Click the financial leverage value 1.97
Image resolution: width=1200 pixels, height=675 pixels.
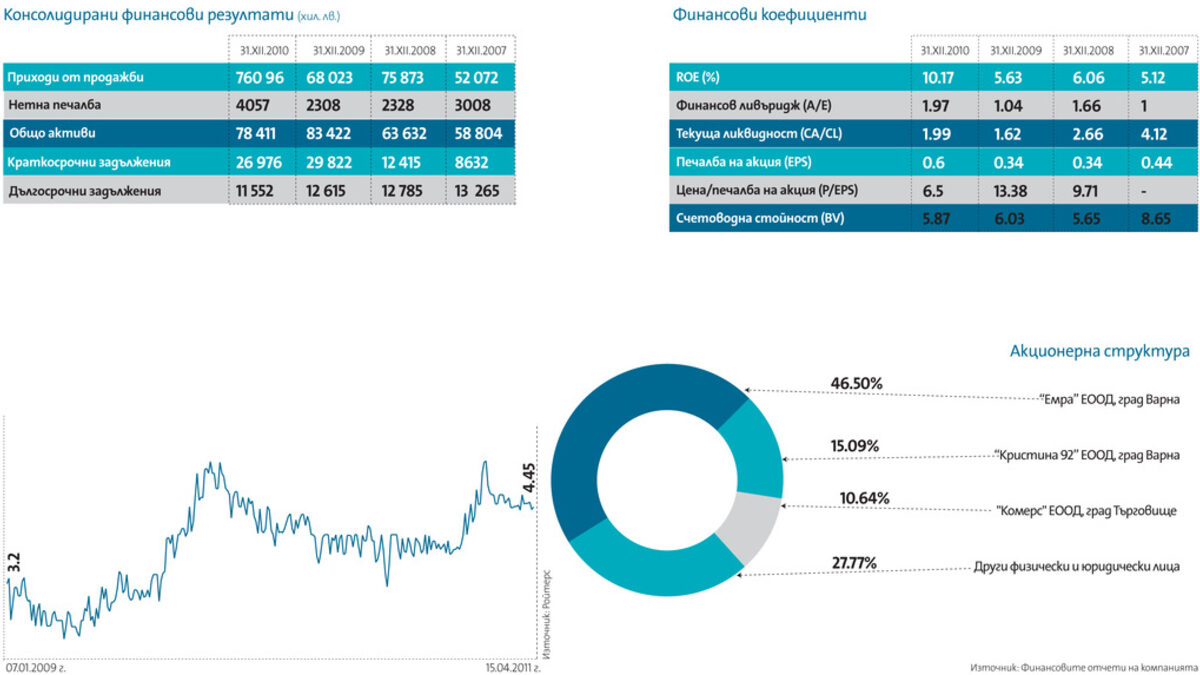click(935, 105)
